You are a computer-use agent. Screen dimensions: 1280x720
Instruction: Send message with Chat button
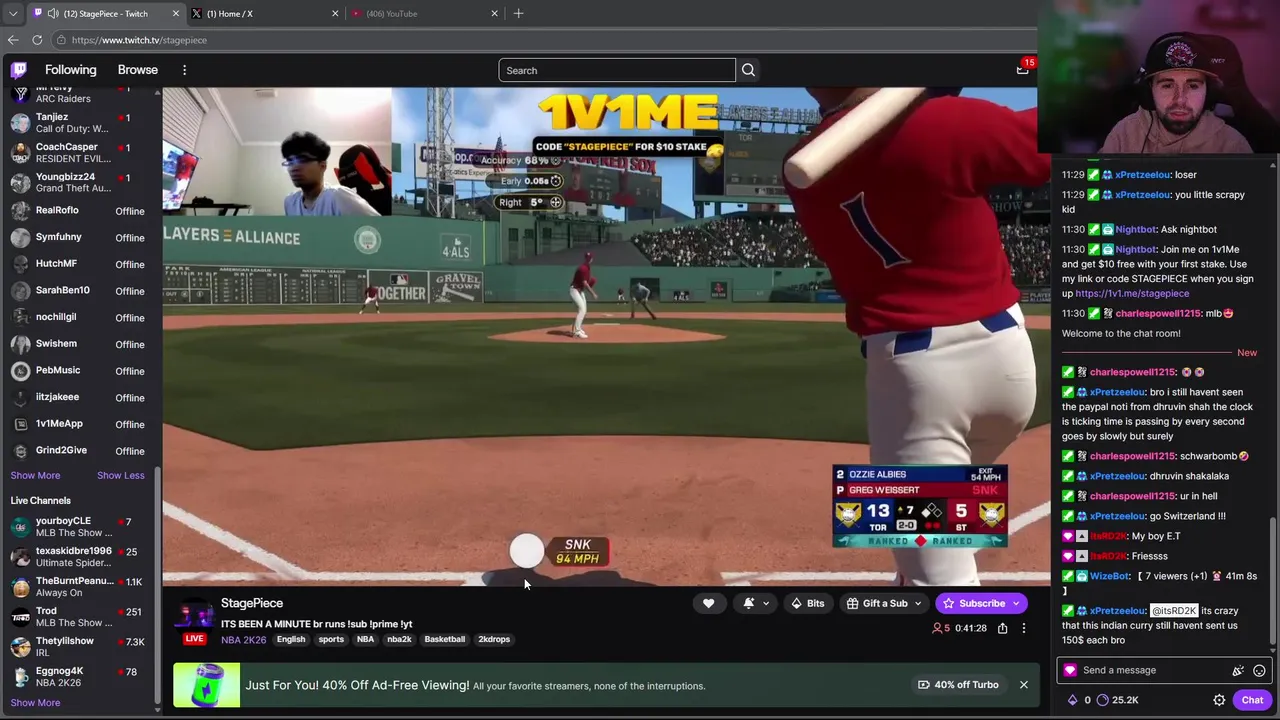point(1252,700)
